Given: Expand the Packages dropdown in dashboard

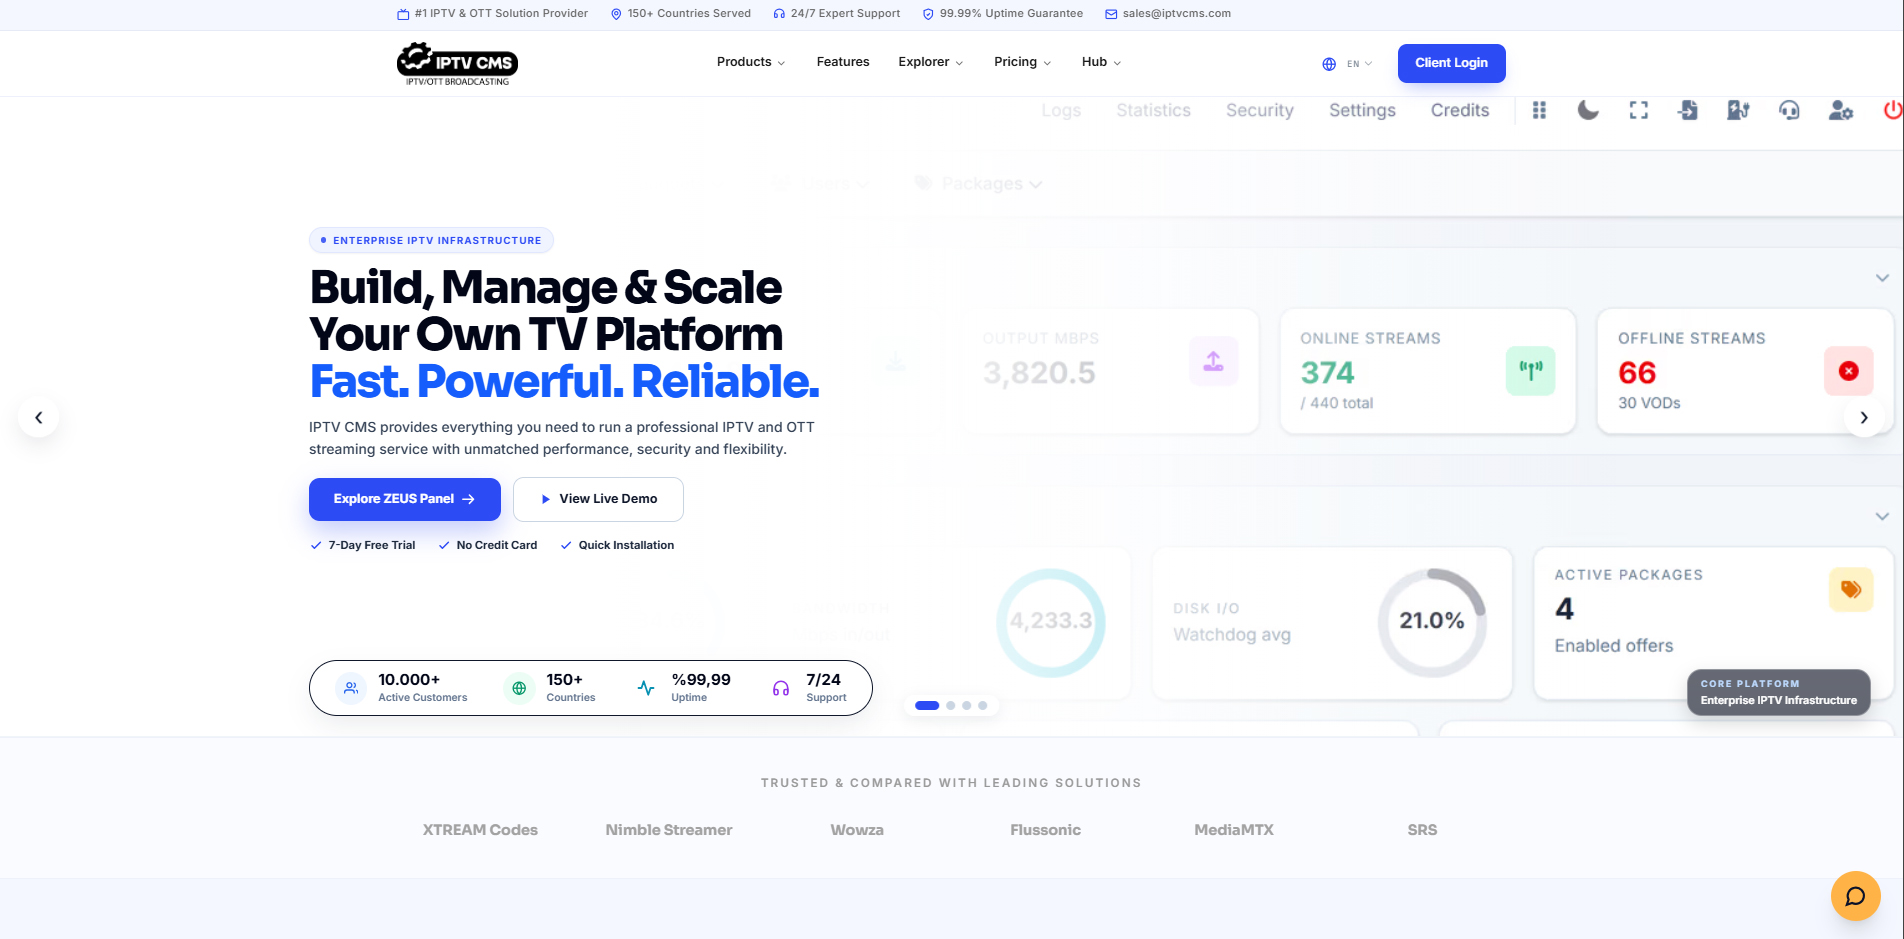Looking at the screenshot, I should (979, 184).
